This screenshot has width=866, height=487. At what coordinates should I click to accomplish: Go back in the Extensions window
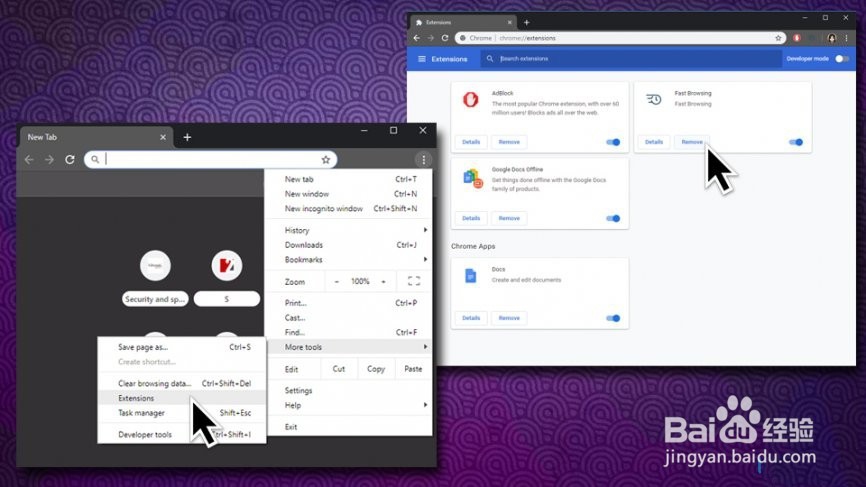(x=417, y=38)
